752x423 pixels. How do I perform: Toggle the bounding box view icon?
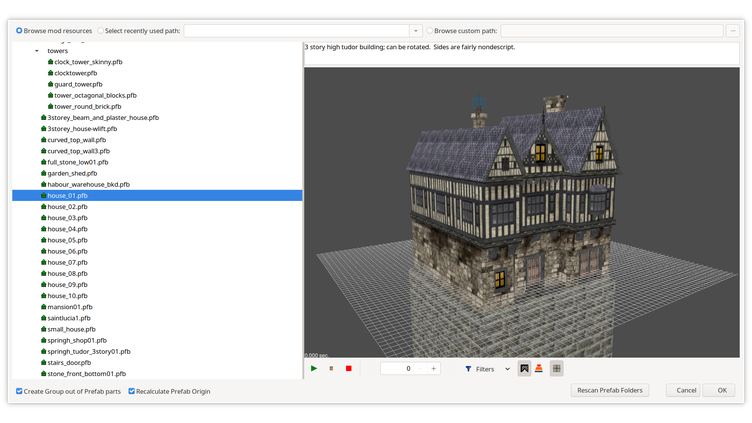[x=524, y=369]
